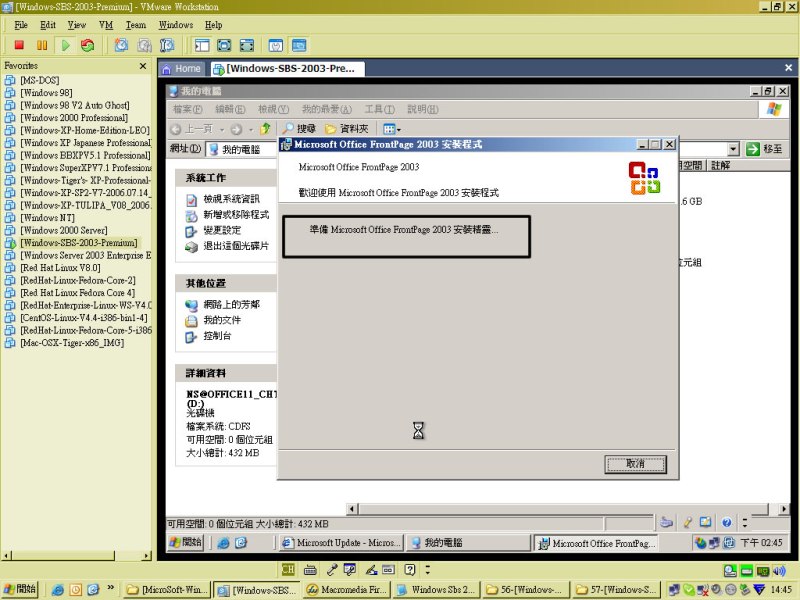Switch to Microsoft Update taskbar item

[341, 543]
